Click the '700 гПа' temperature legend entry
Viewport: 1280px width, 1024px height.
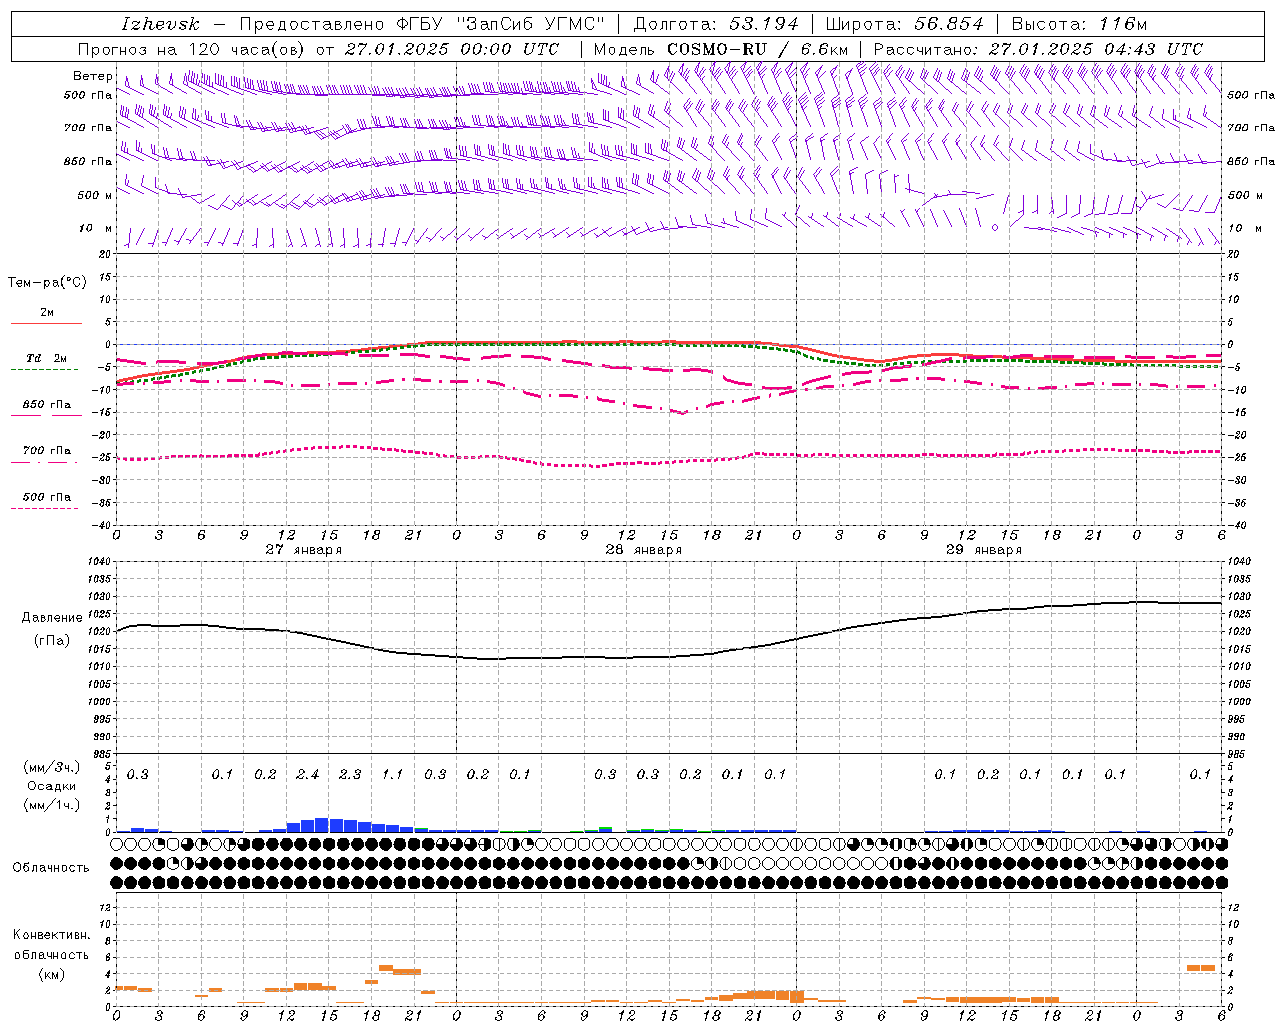(47, 451)
